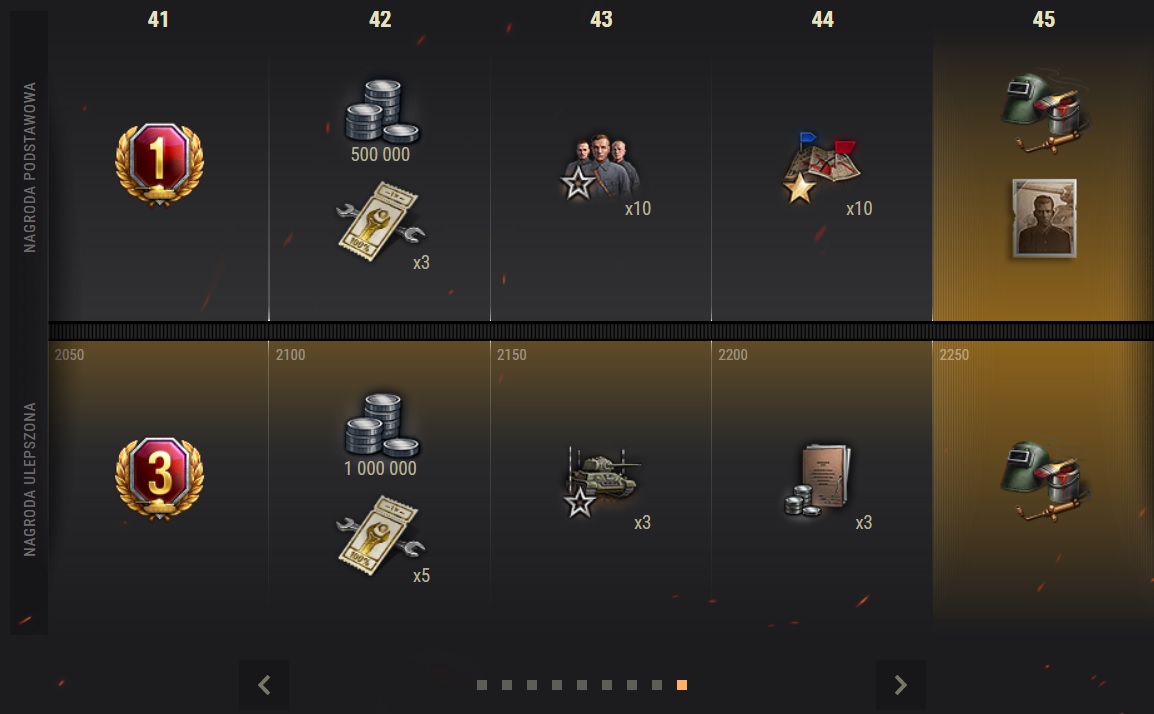Click the red badge numbered 3 in improved rewards
Image resolution: width=1154 pixels, height=714 pixels.
[159, 478]
